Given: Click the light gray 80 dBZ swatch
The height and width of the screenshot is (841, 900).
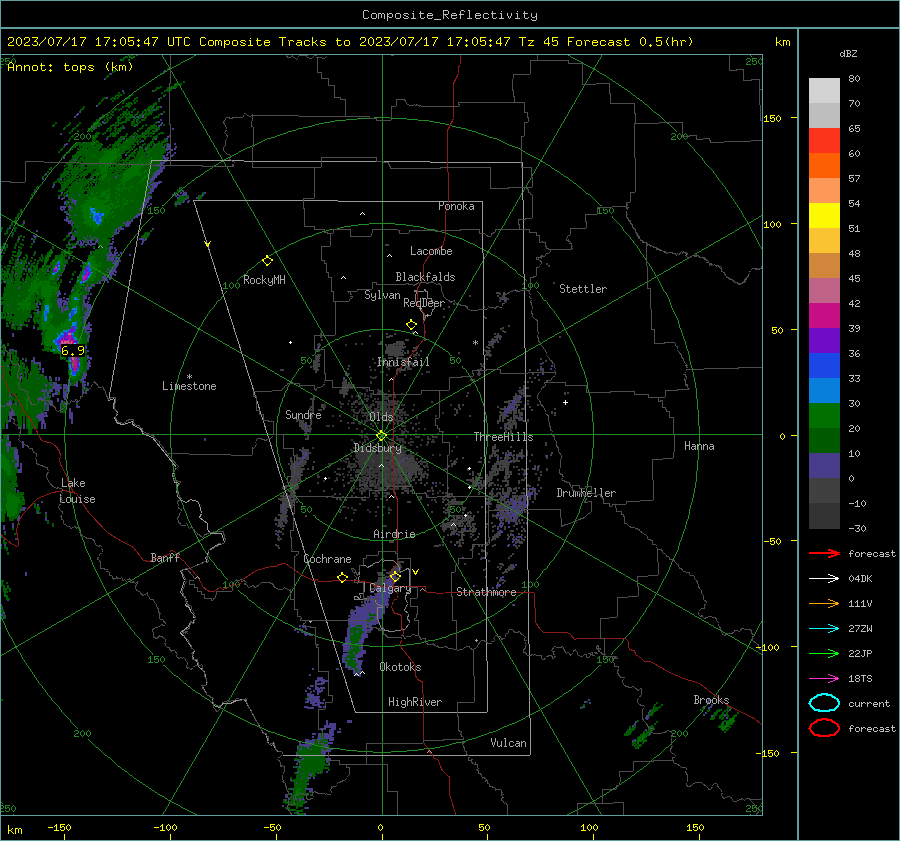Looking at the screenshot, I should [824, 91].
